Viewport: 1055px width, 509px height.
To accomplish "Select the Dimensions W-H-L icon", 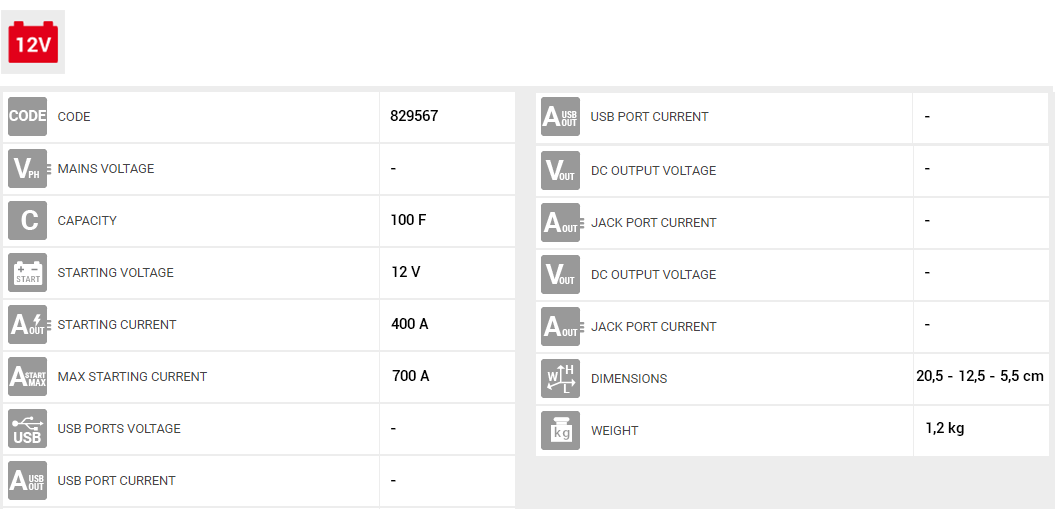I will click(560, 379).
